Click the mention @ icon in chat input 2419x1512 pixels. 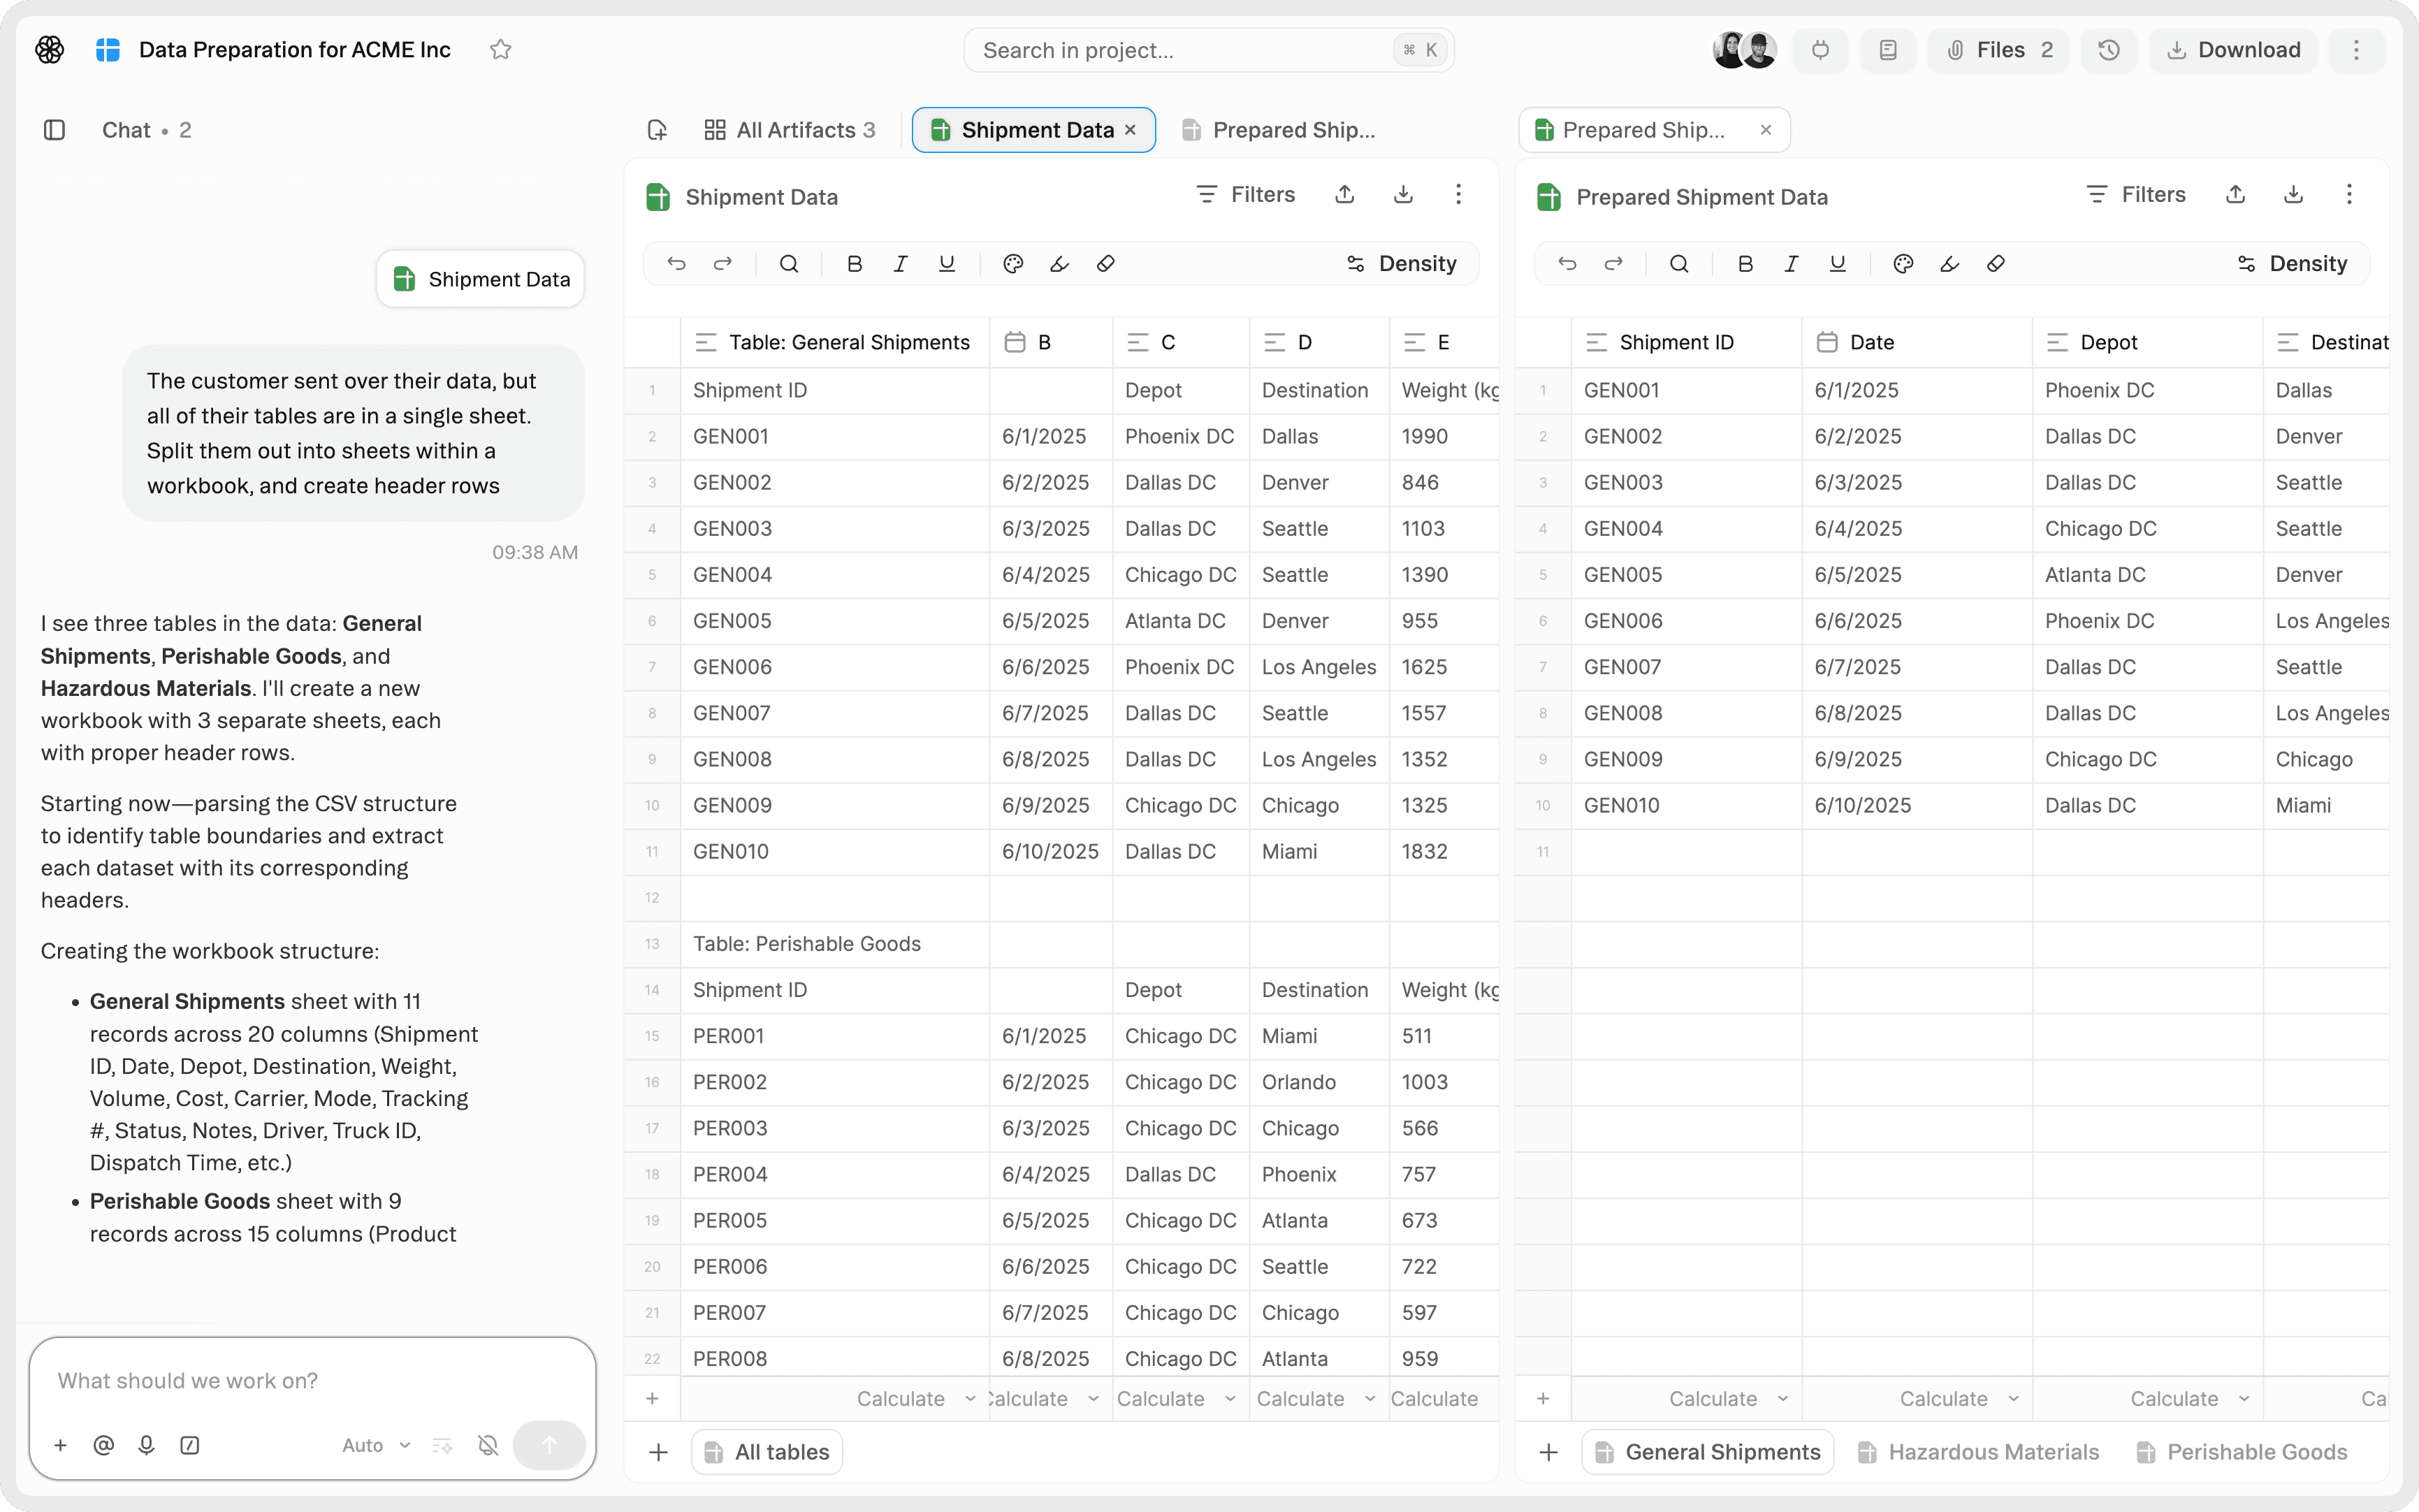(103, 1445)
